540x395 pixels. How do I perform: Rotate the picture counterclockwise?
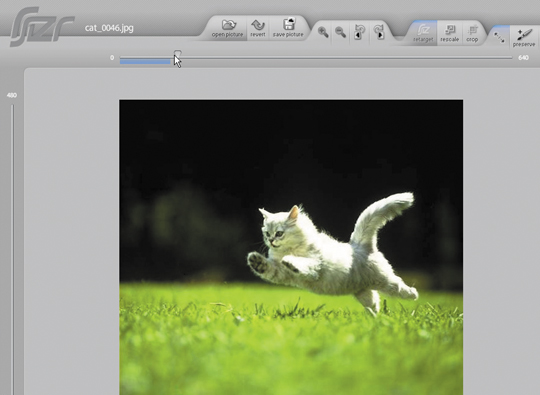coord(359,32)
